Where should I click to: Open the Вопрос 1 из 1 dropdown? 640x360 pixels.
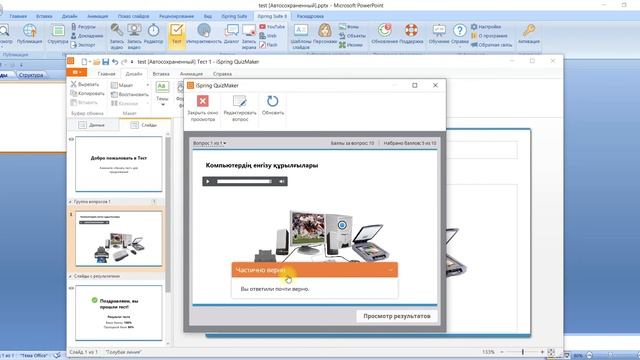coord(209,143)
